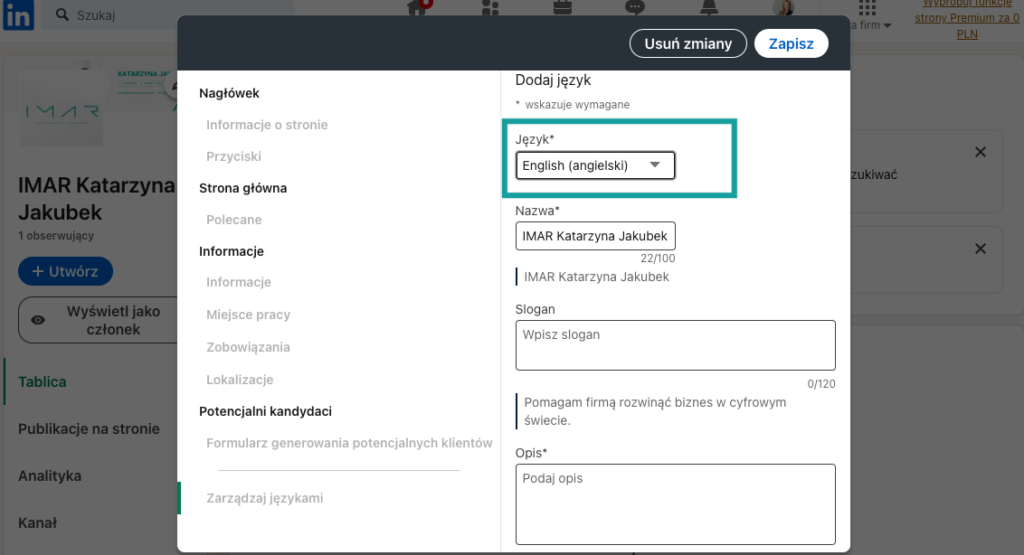The image size is (1024, 555).
Task: Click the eye icon in 'Wyświetl jako członek'
Action: (39, 320)
